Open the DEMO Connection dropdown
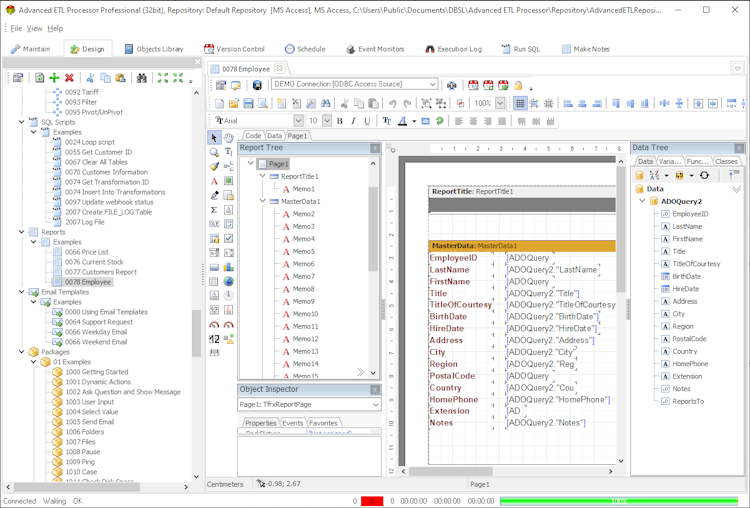The width and height of the screenshot is (750, 508). point(432,85)
